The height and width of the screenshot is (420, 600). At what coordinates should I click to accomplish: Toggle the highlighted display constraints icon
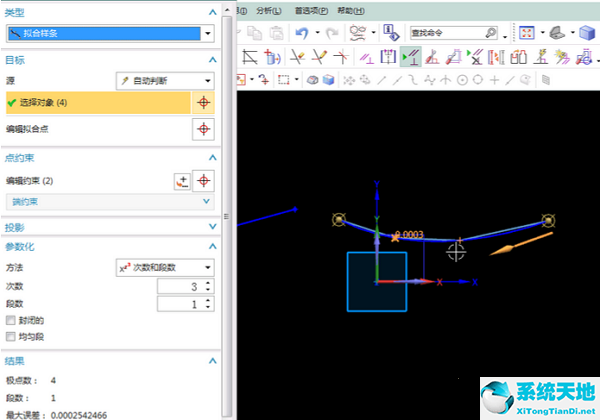411,57
